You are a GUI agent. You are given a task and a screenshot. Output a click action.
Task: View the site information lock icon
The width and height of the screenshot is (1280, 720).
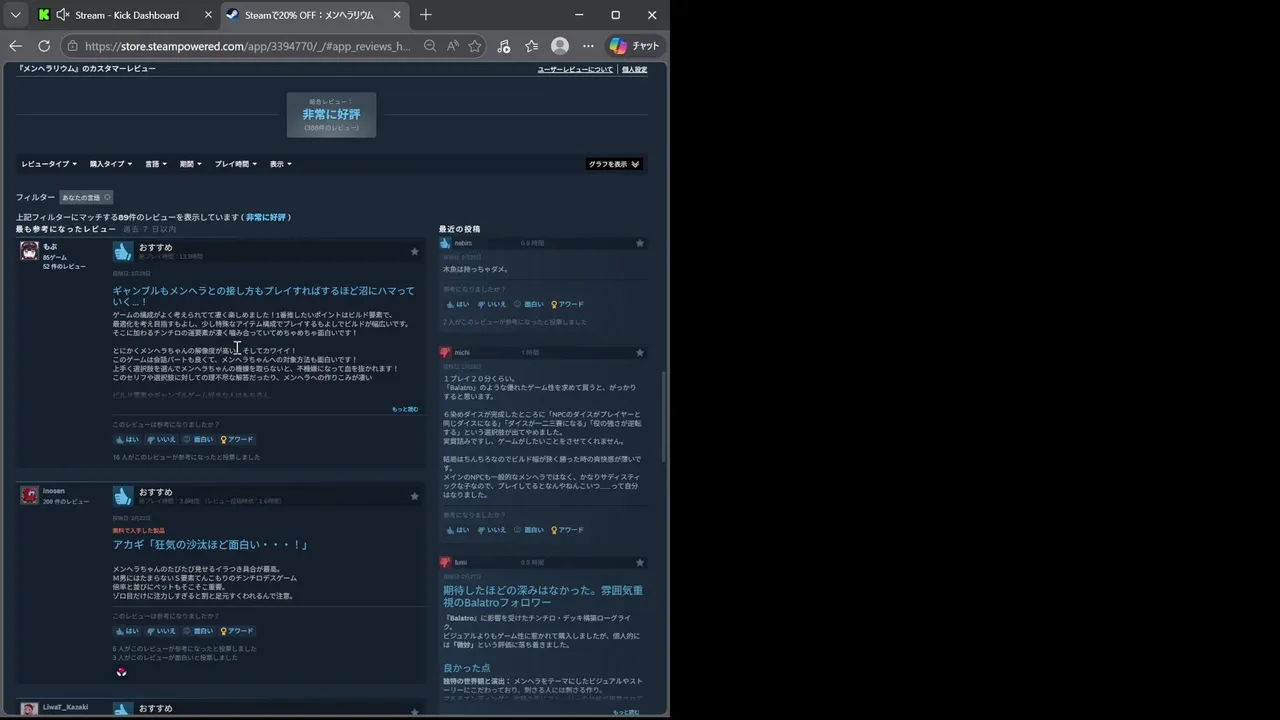coord(72,46)
